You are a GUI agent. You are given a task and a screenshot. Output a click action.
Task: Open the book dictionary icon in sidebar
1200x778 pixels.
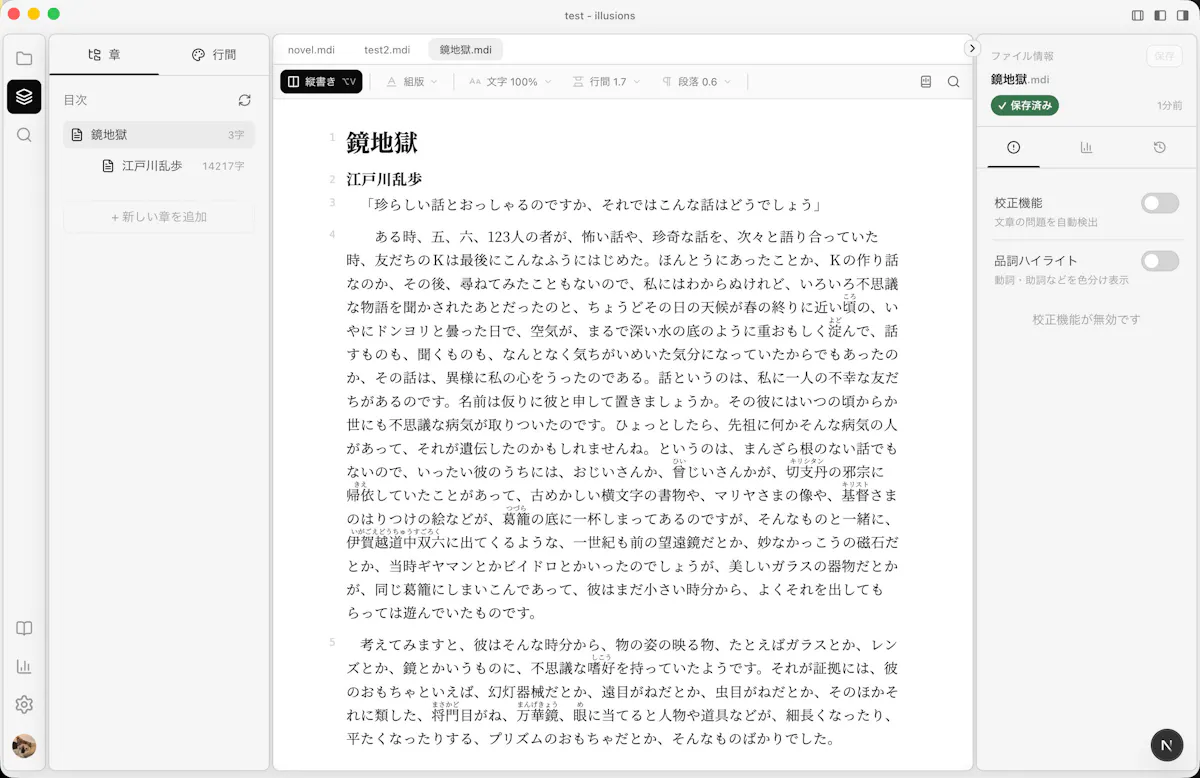pos(24,629)
